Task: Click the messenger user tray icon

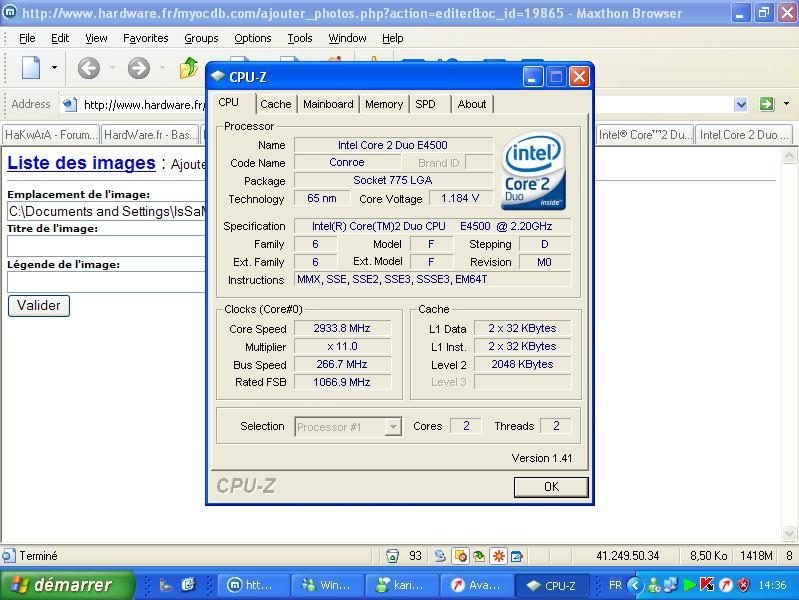Action: [x=654, y=585]
